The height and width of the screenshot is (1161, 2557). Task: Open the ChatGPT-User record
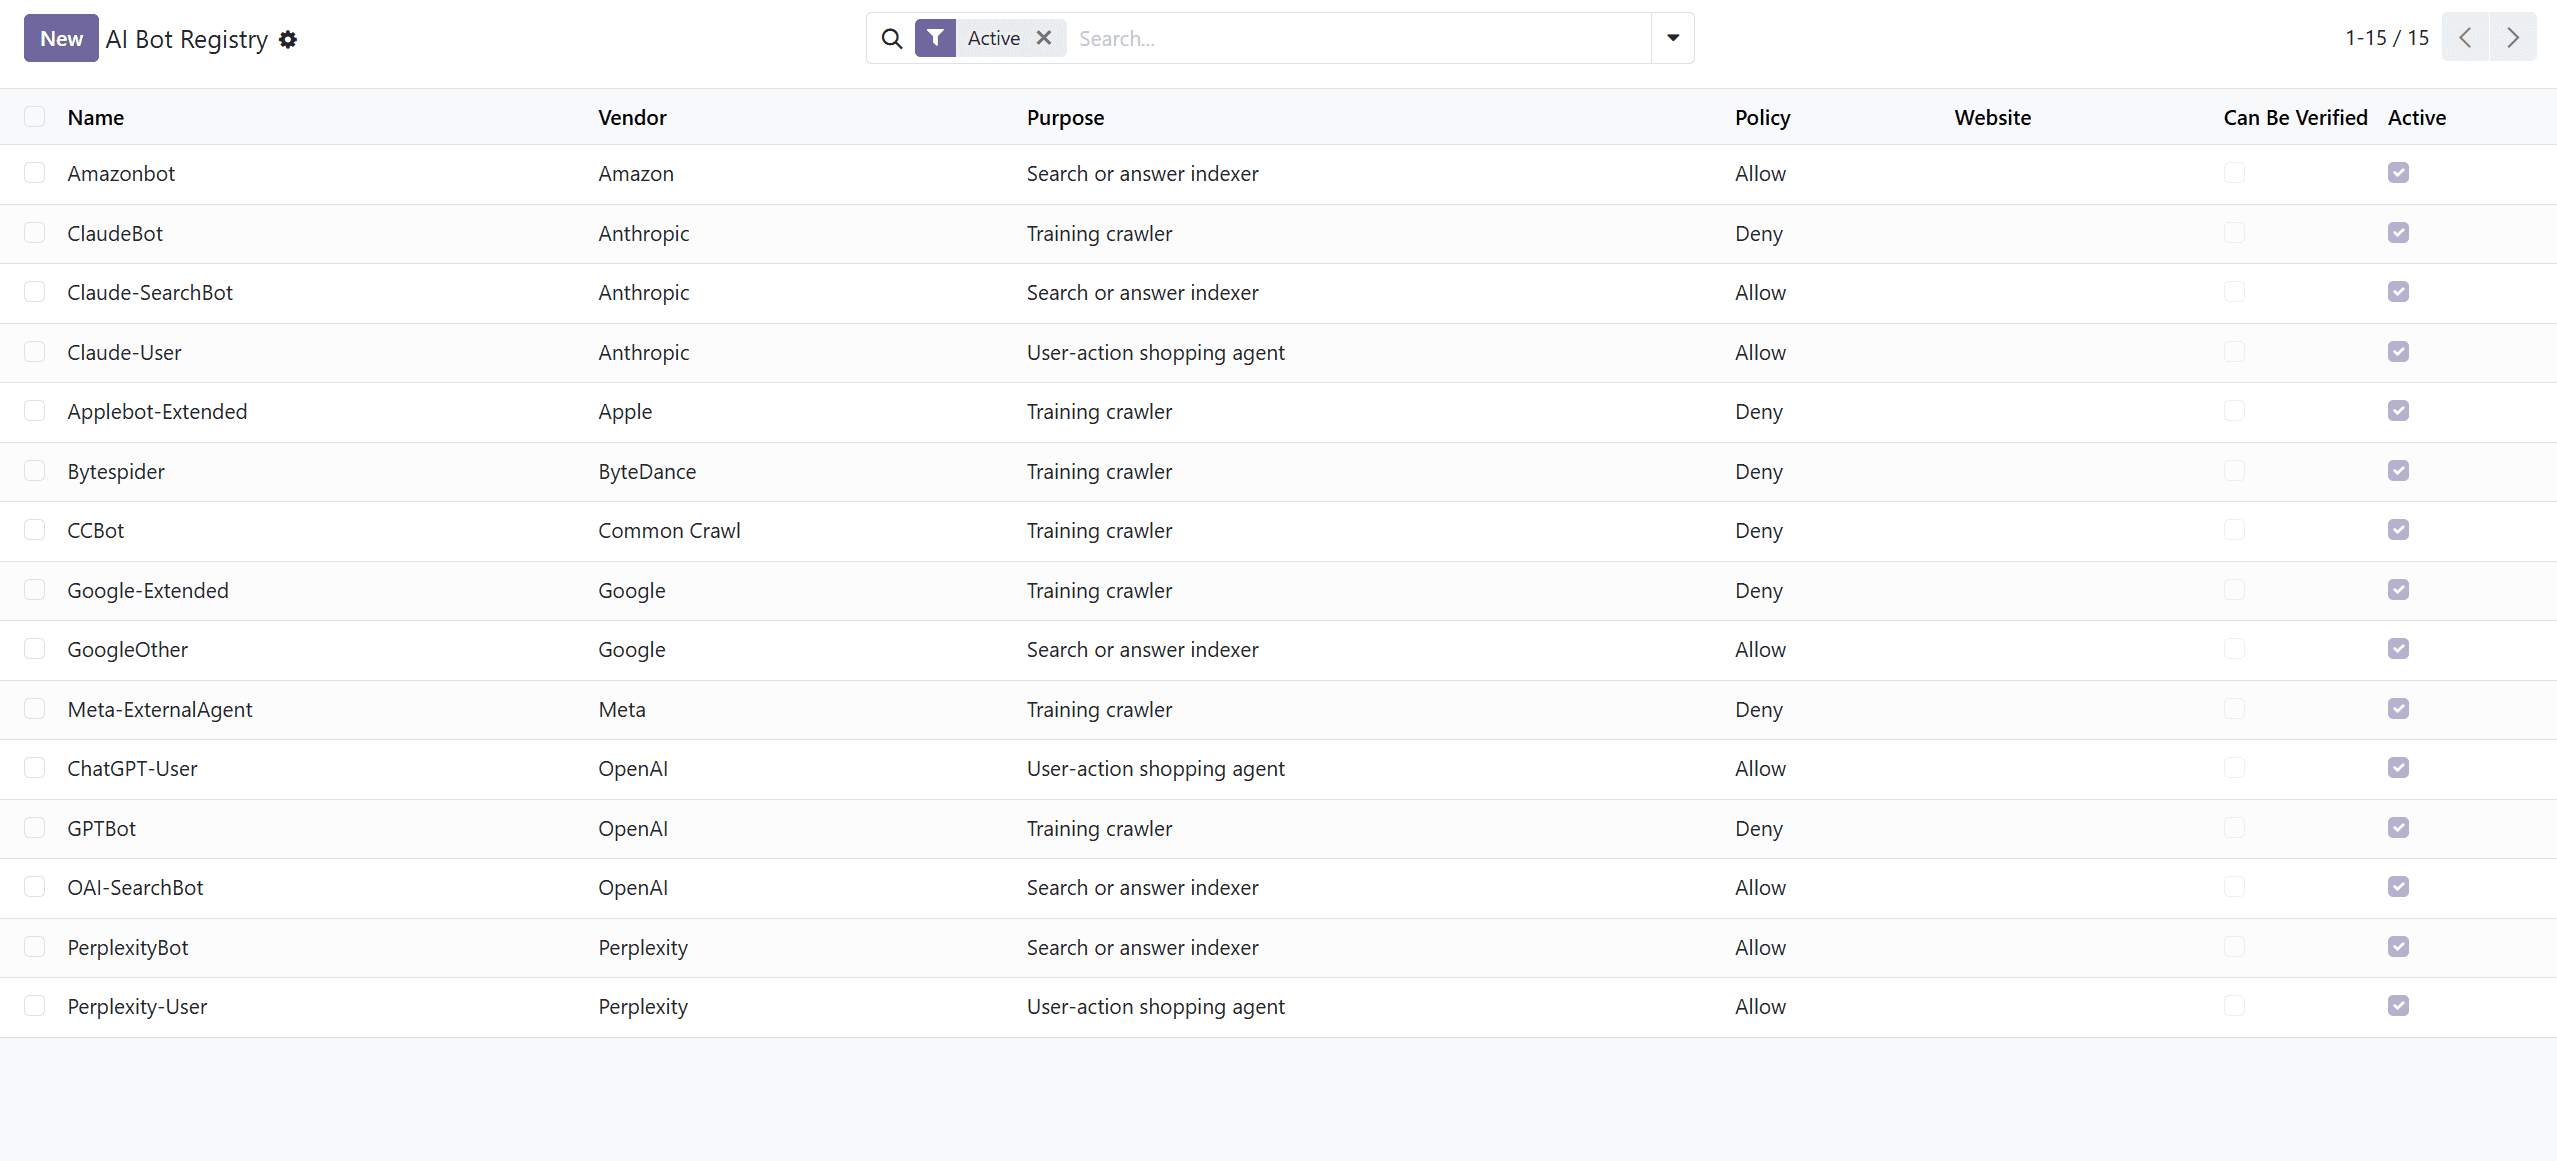tap(132, 768)
